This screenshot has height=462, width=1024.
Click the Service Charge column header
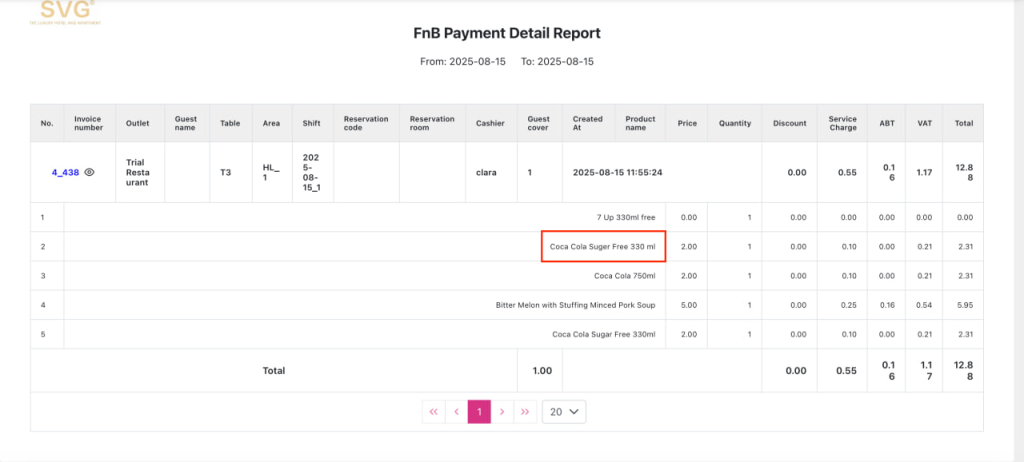pos(842,123)
